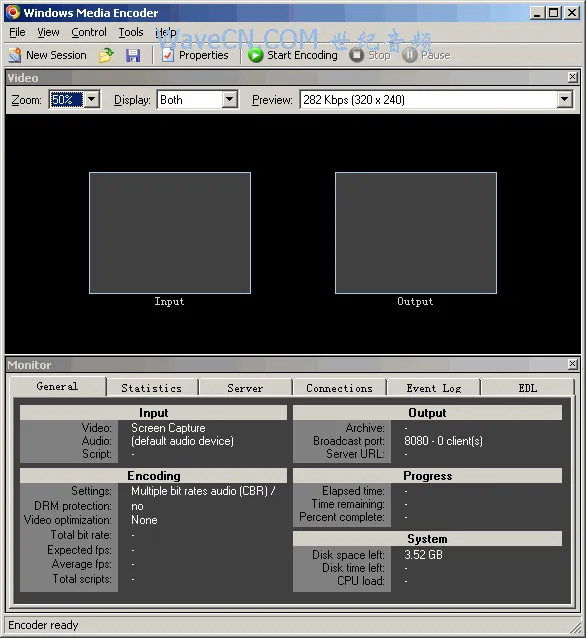Click Video optimization value None

(x=144, y=520)
